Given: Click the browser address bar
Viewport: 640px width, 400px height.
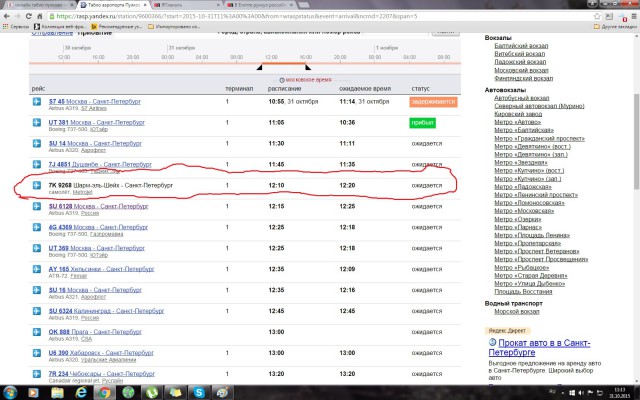Looking at the screenshot, I should pos(300,17).
